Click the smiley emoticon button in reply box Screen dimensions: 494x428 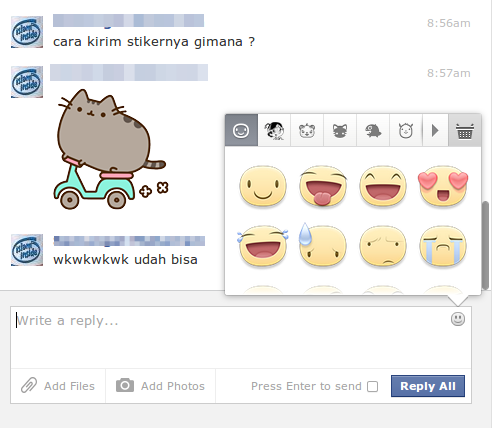coord(458,319)
